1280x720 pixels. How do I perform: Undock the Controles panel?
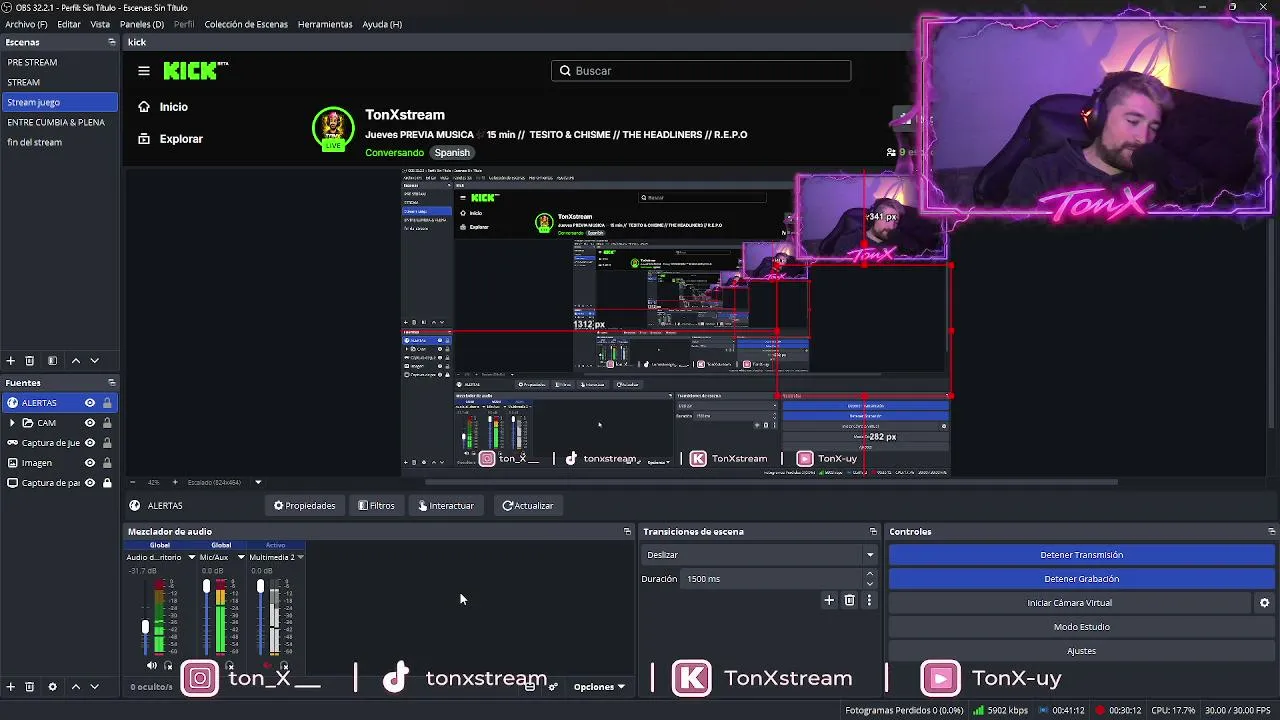click(x=1271, y=531)
